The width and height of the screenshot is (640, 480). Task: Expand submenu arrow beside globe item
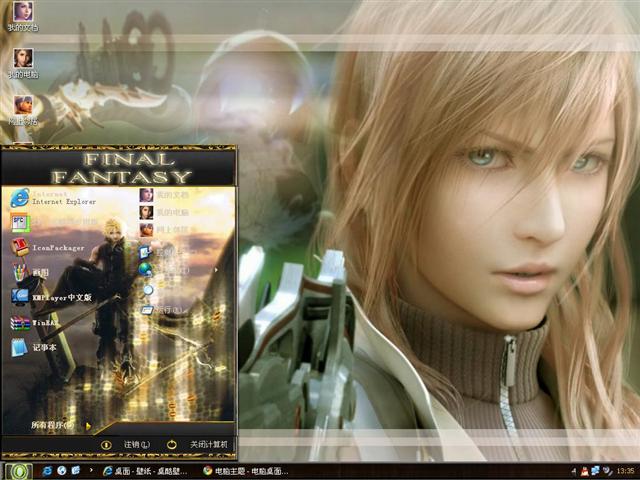(216, 270)
